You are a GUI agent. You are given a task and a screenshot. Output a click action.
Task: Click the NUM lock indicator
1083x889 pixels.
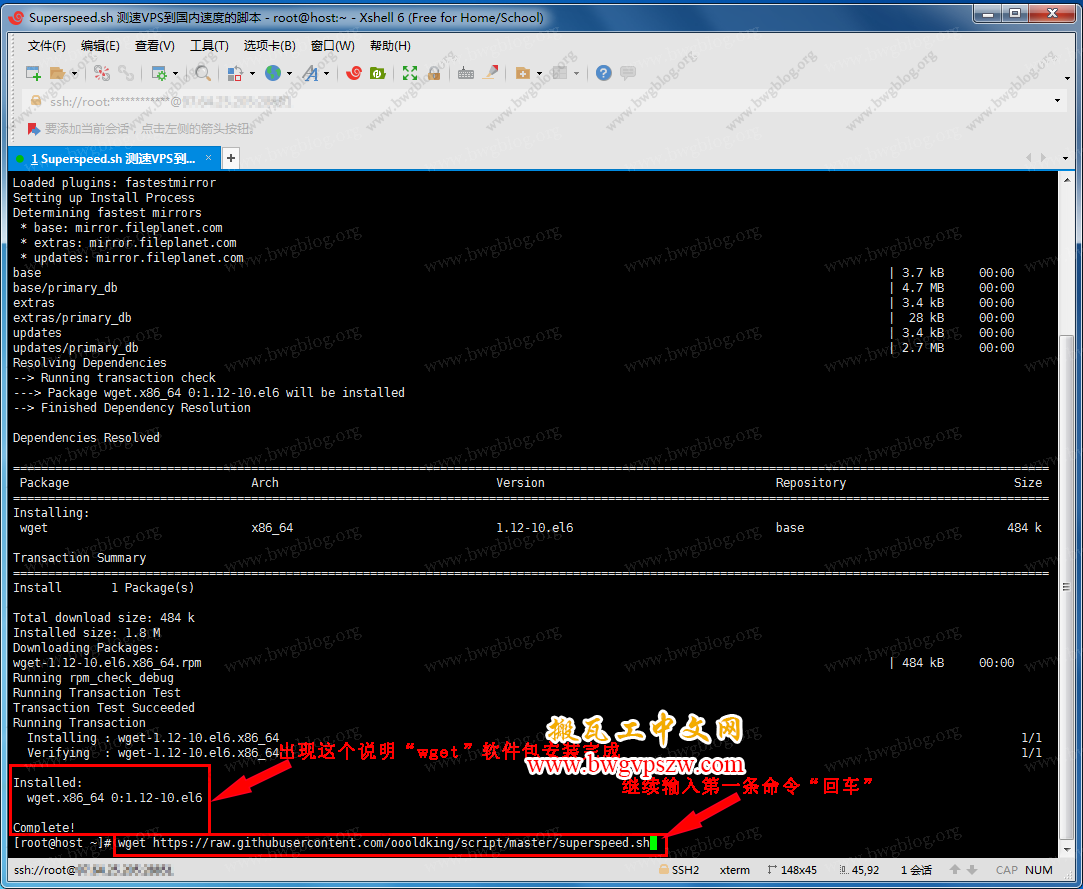(1039, 870)
